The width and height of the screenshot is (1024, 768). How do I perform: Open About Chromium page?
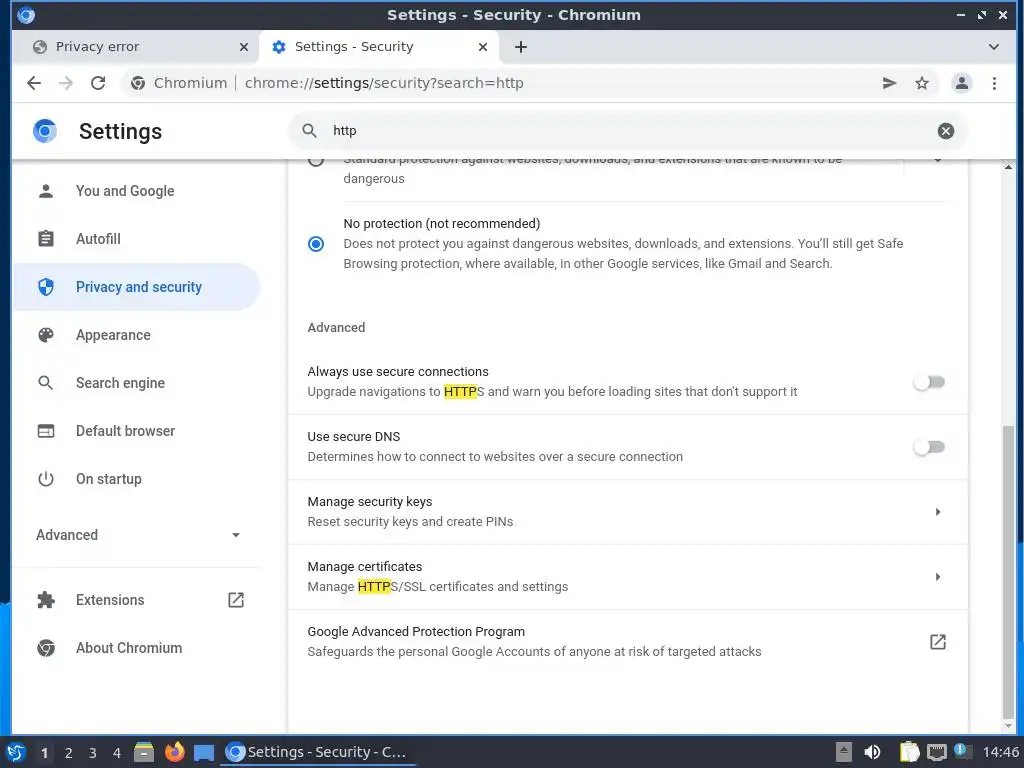[136, 648]
